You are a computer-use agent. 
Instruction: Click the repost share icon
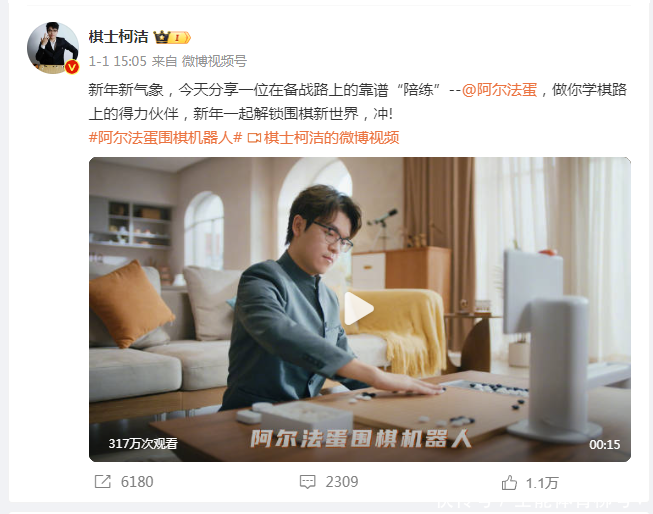[103, 482]
